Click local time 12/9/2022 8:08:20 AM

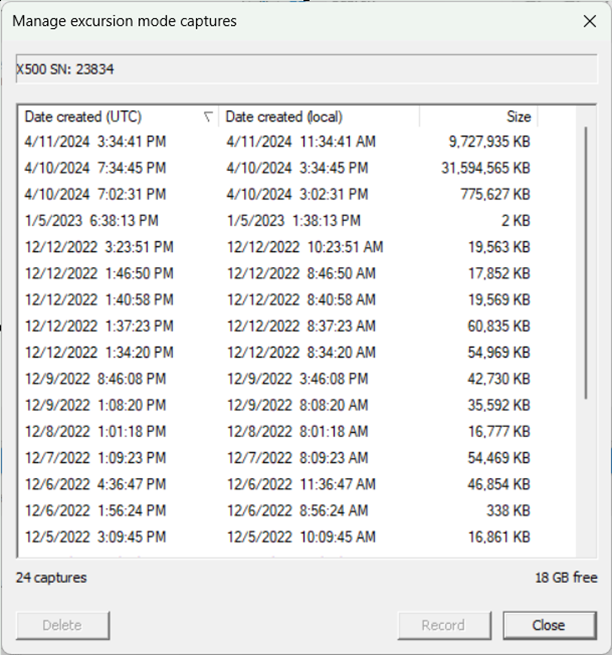297,405
